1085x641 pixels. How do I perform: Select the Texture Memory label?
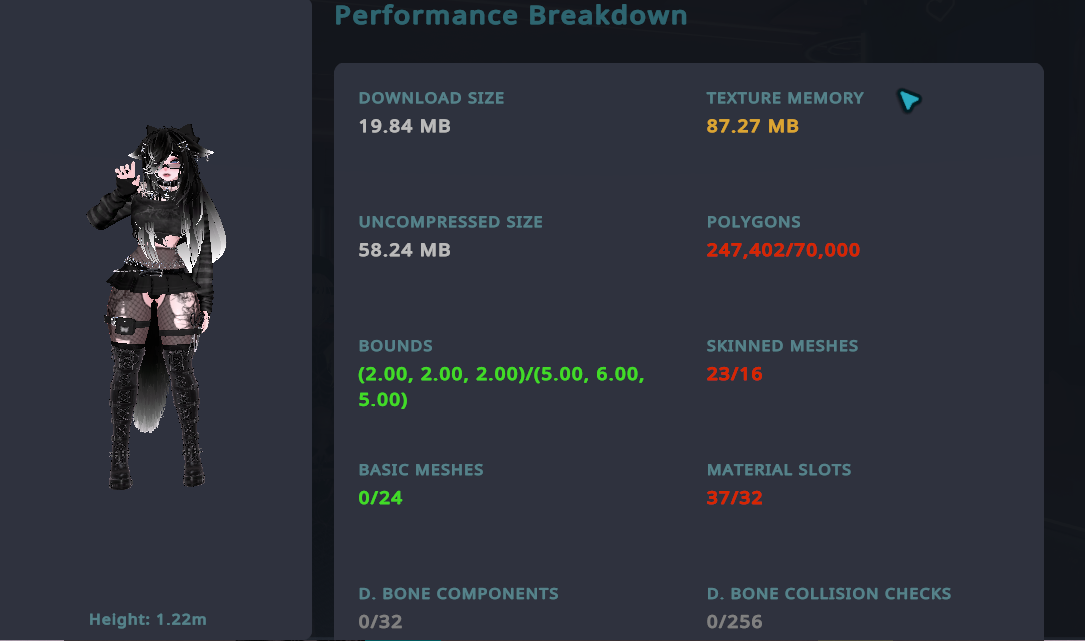coord(784,98)
